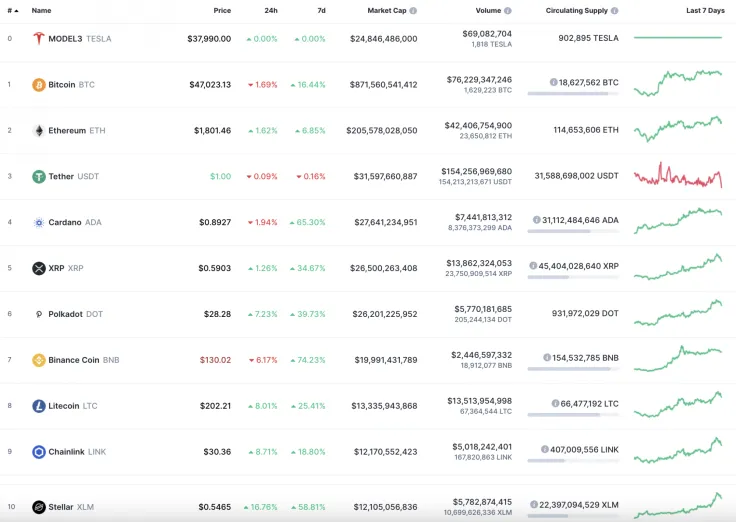
Task: Click Cardano's circulating supply progress bar
Action: (x=573, y=231)
